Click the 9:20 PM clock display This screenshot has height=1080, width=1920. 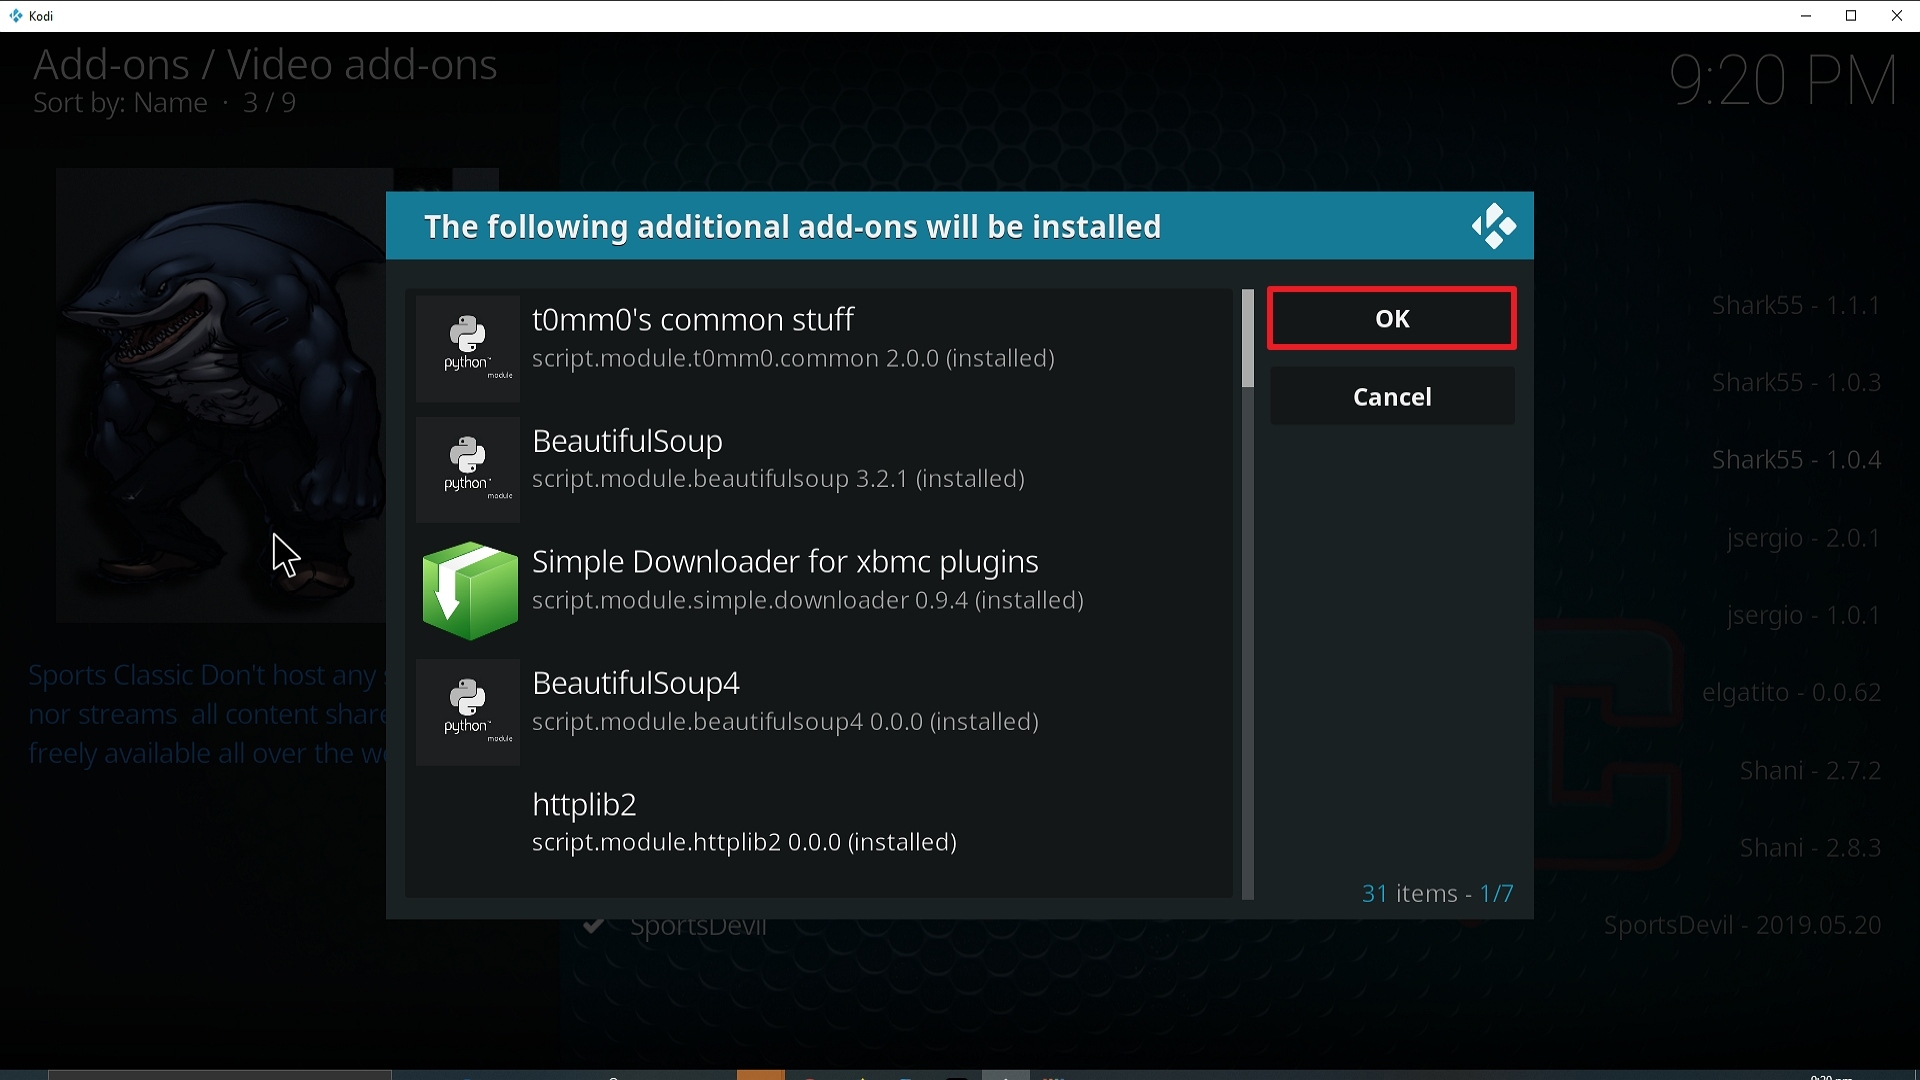(1783, 81)
